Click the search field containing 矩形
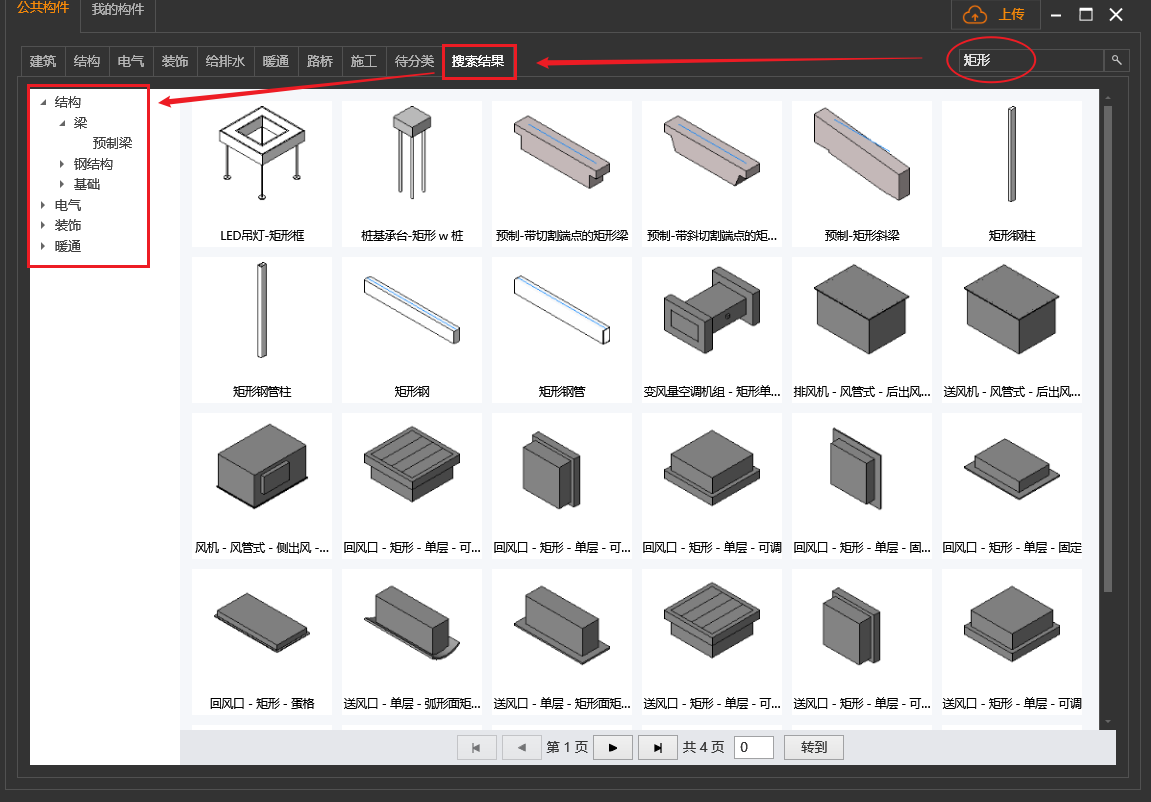The image size is (1151, 802). (1031, 60)
